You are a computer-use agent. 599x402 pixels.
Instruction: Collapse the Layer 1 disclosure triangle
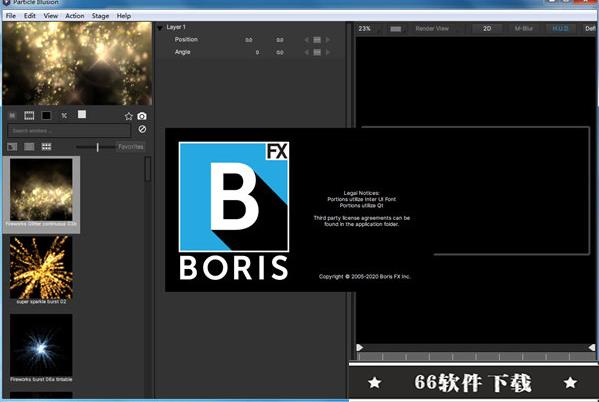point(160,28)
